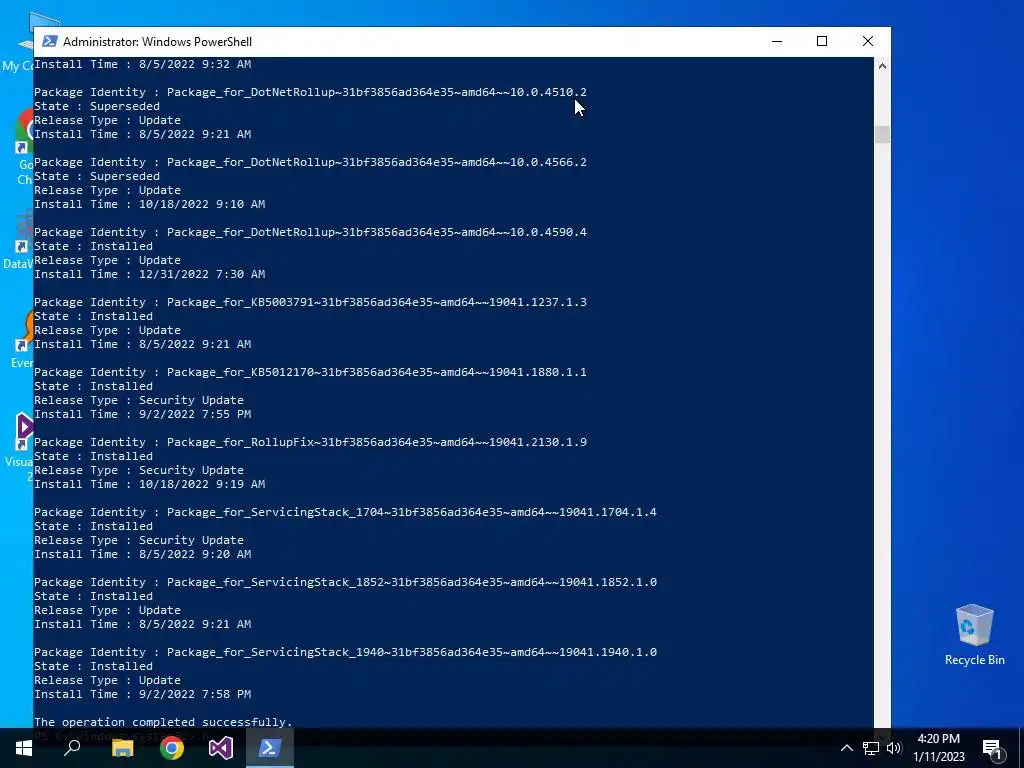Click the PowerShell icon in the title bar
1024x768 pixels.
(x=49, y=41)
